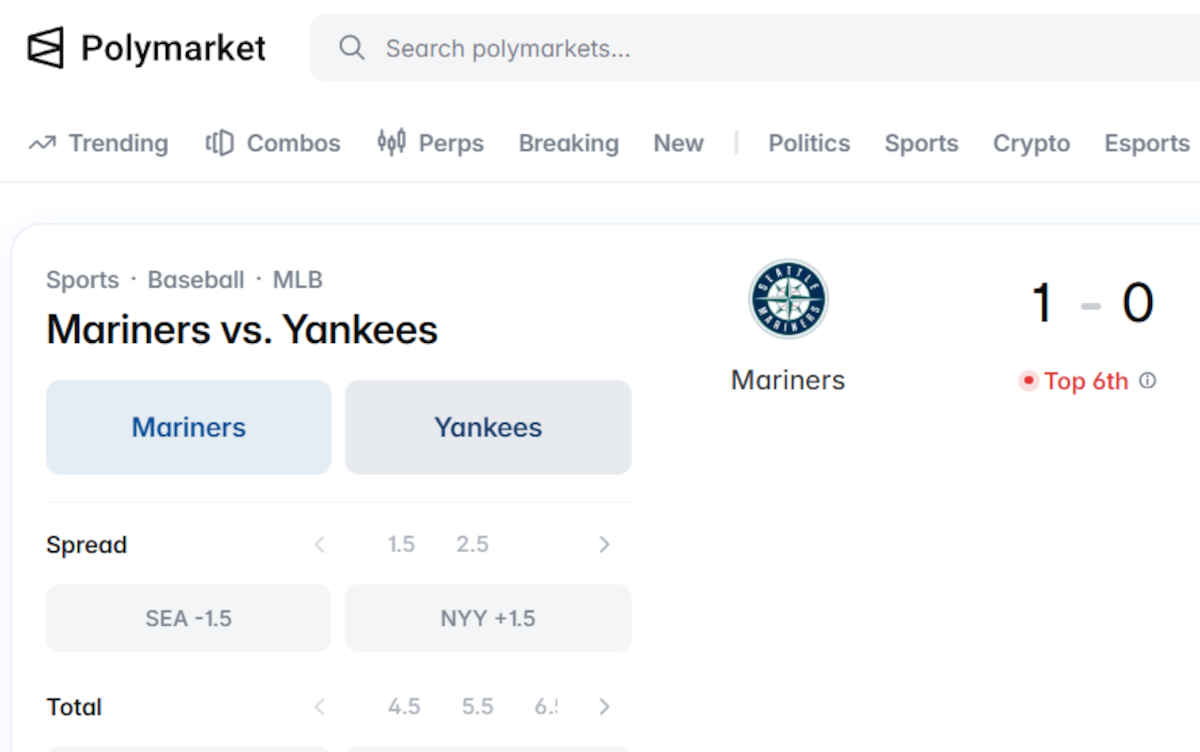This screenshot has width=1200, height=752.
Task: Click the Combos cards icon
Action: [219, 143]
